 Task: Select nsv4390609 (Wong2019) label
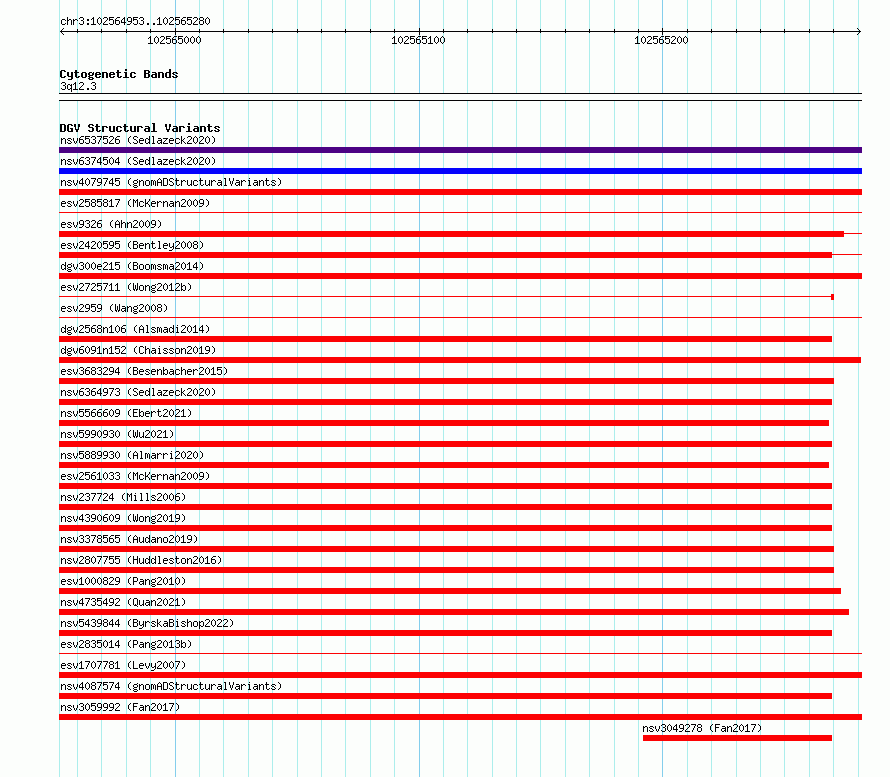click(123, 518)
